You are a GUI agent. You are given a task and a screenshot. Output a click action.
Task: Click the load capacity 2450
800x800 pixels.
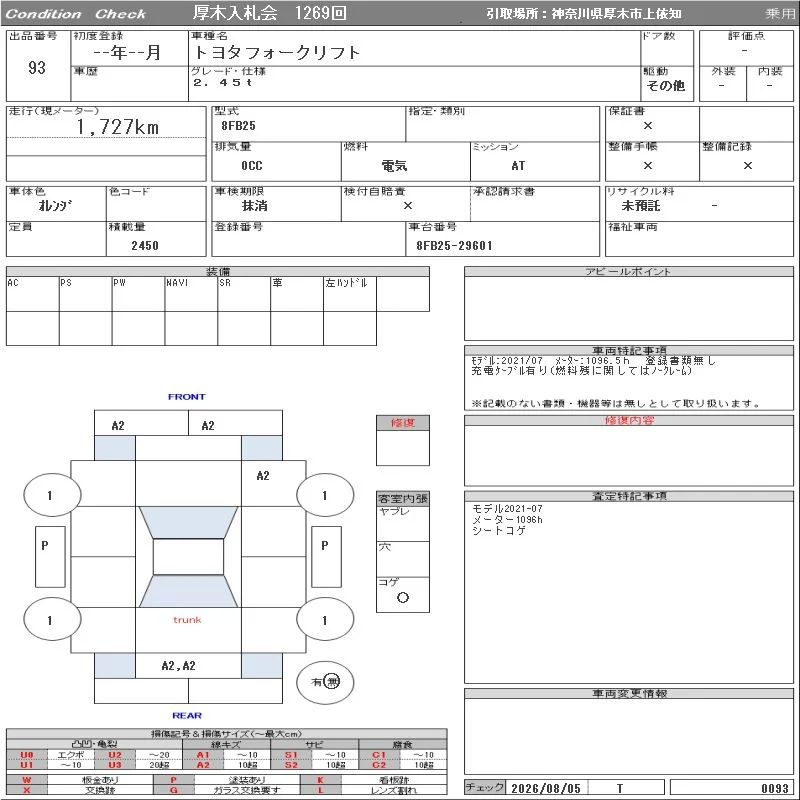tap(145, 245)
